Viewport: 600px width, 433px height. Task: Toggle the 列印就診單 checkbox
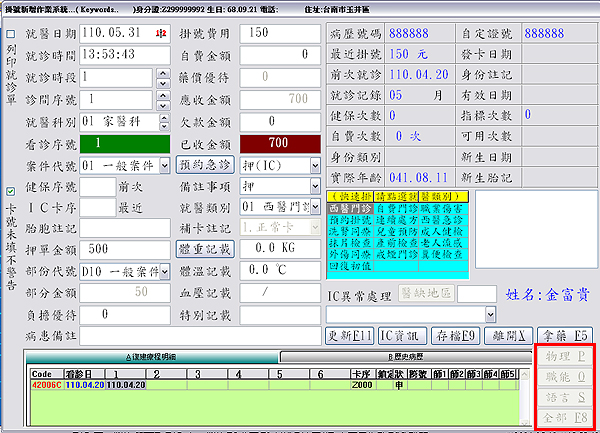(11, 34)
